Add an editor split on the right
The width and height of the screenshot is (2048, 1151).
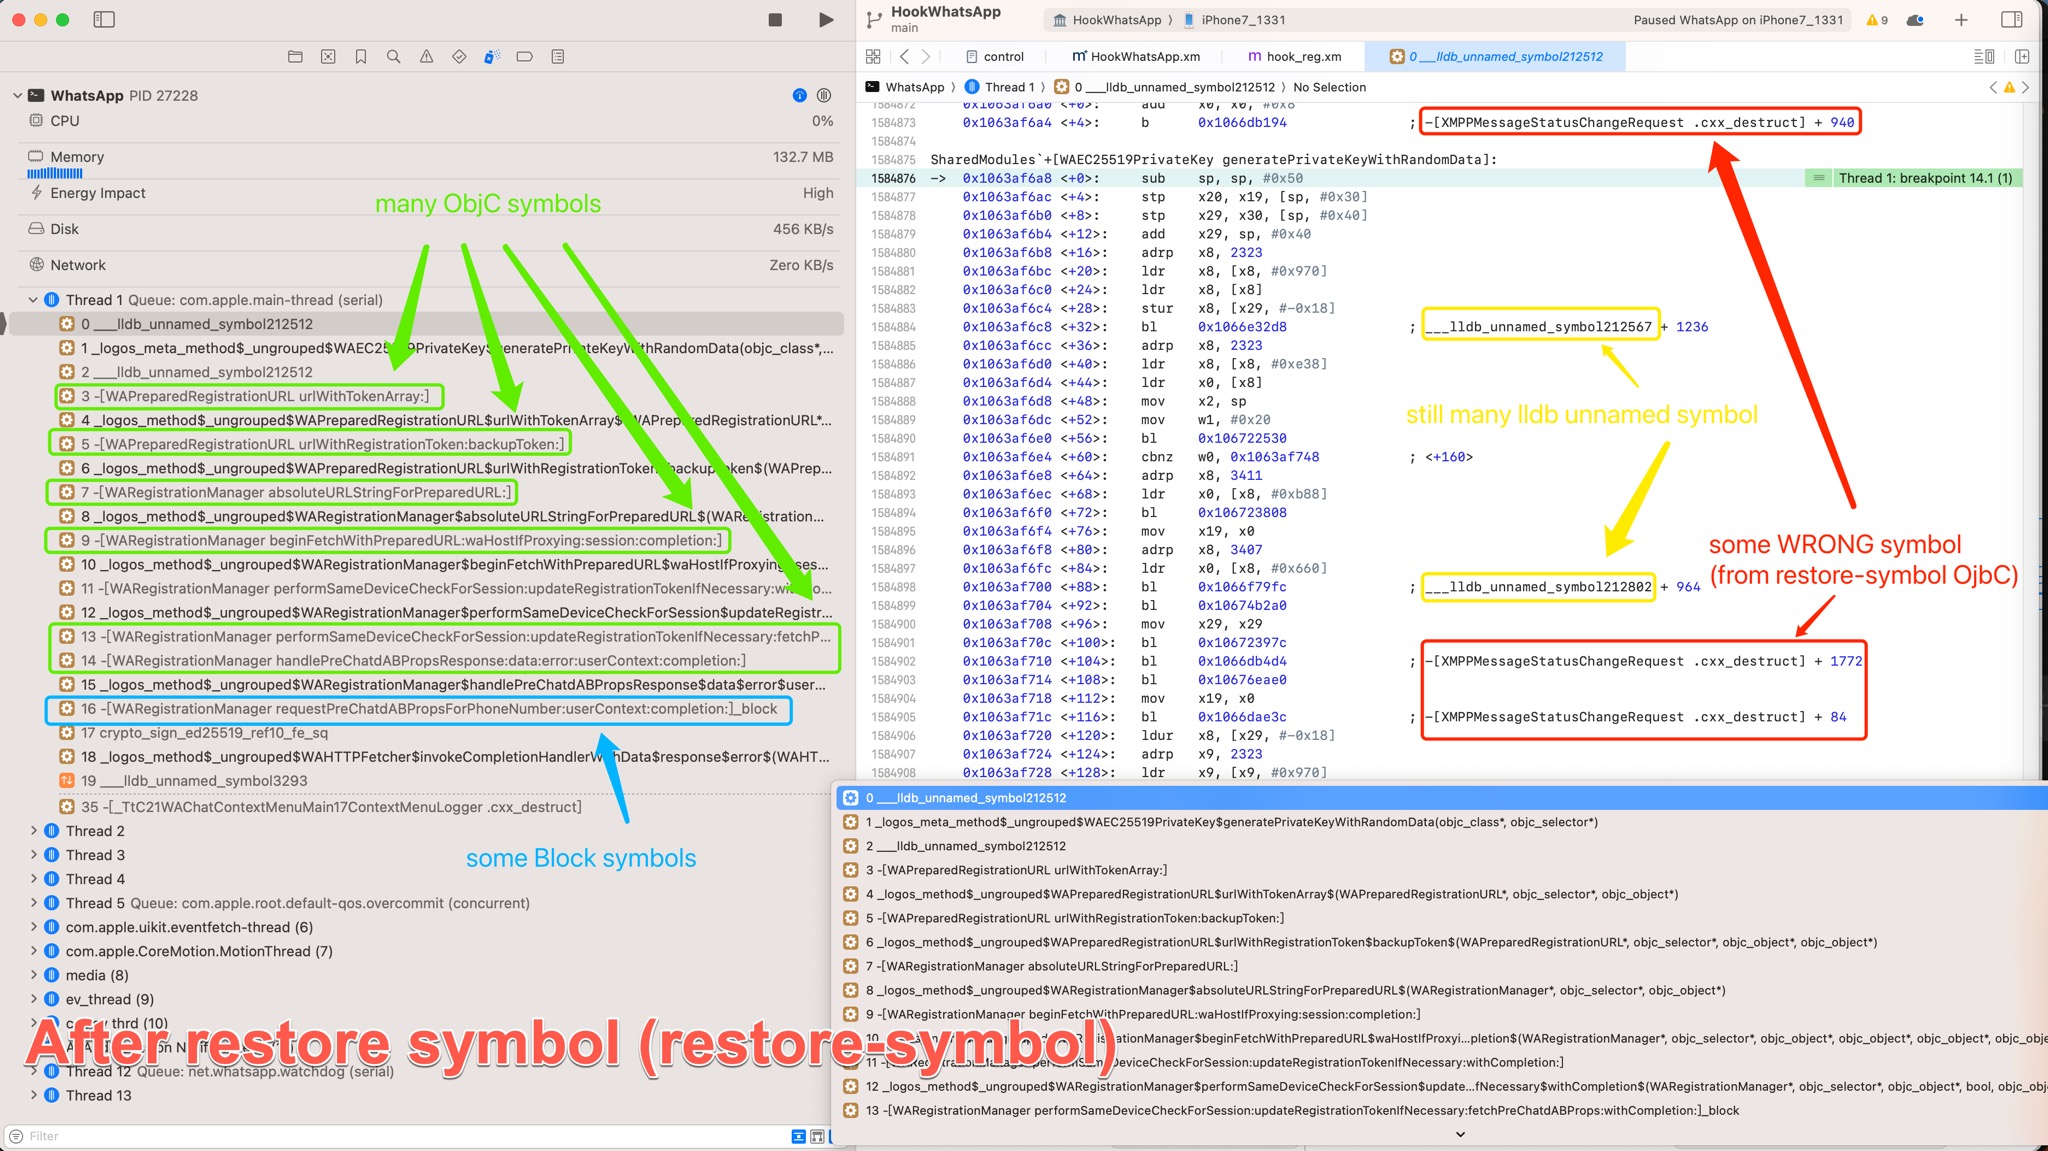pos(2022,57)
